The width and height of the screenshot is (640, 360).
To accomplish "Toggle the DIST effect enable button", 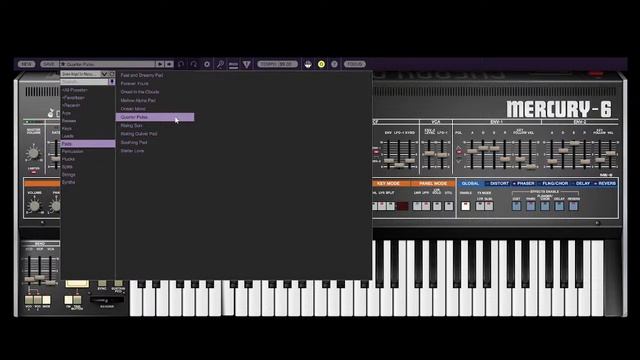I will [x=516, y=206].
